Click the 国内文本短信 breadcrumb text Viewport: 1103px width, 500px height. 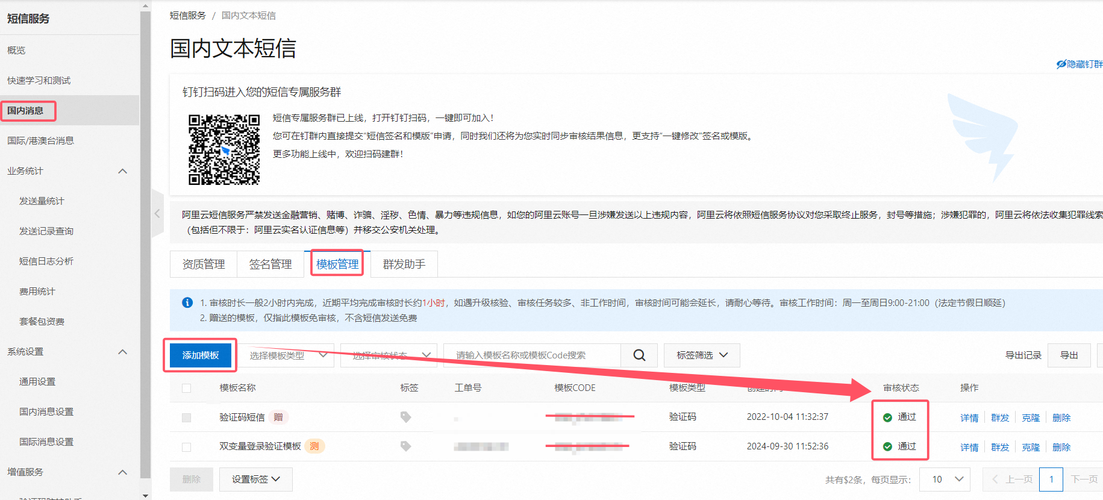(248, 15)
